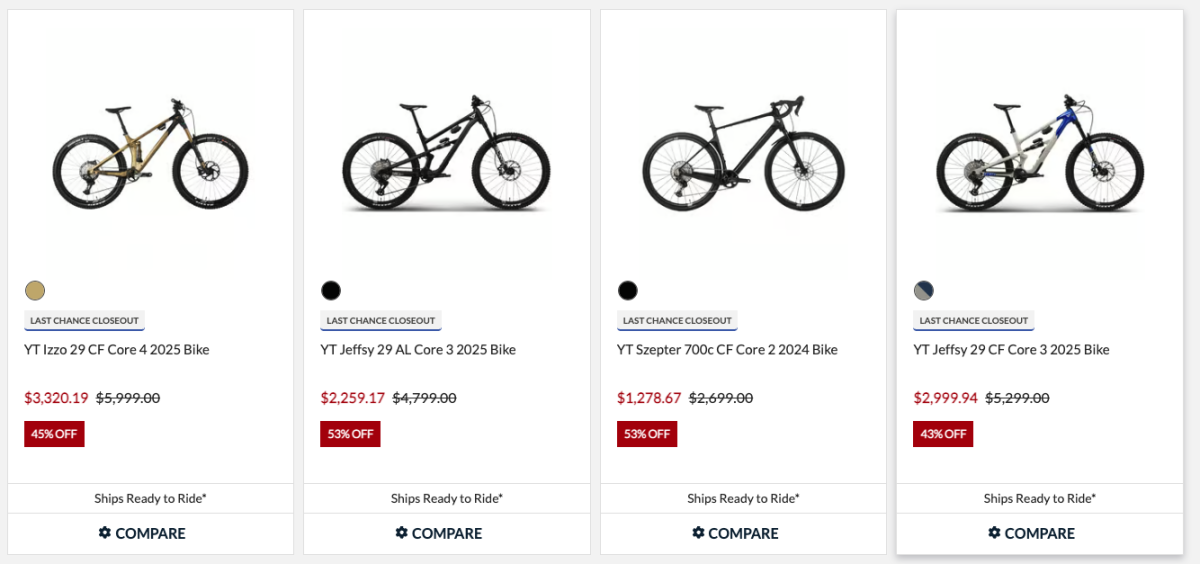The image size is (1200, 564).
Task: Click gear icon beside Szepter Compare
Action: [x=698, y=533]
